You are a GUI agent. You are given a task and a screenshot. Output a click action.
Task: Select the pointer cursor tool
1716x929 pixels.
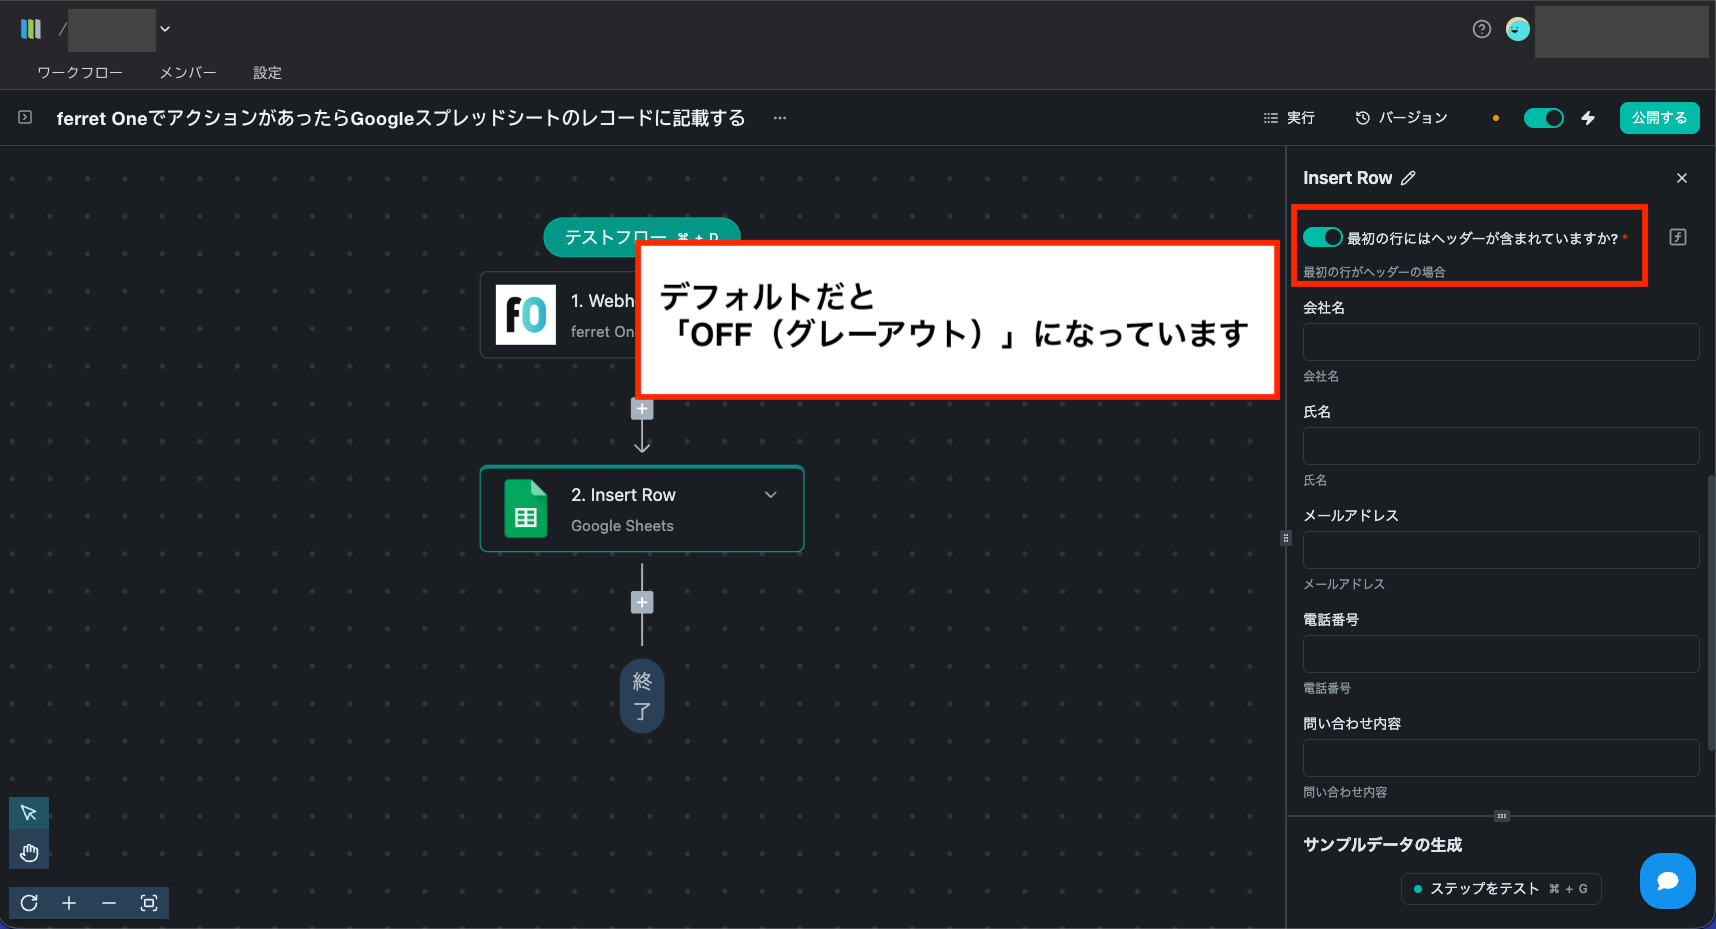click(x=29, y=813)
